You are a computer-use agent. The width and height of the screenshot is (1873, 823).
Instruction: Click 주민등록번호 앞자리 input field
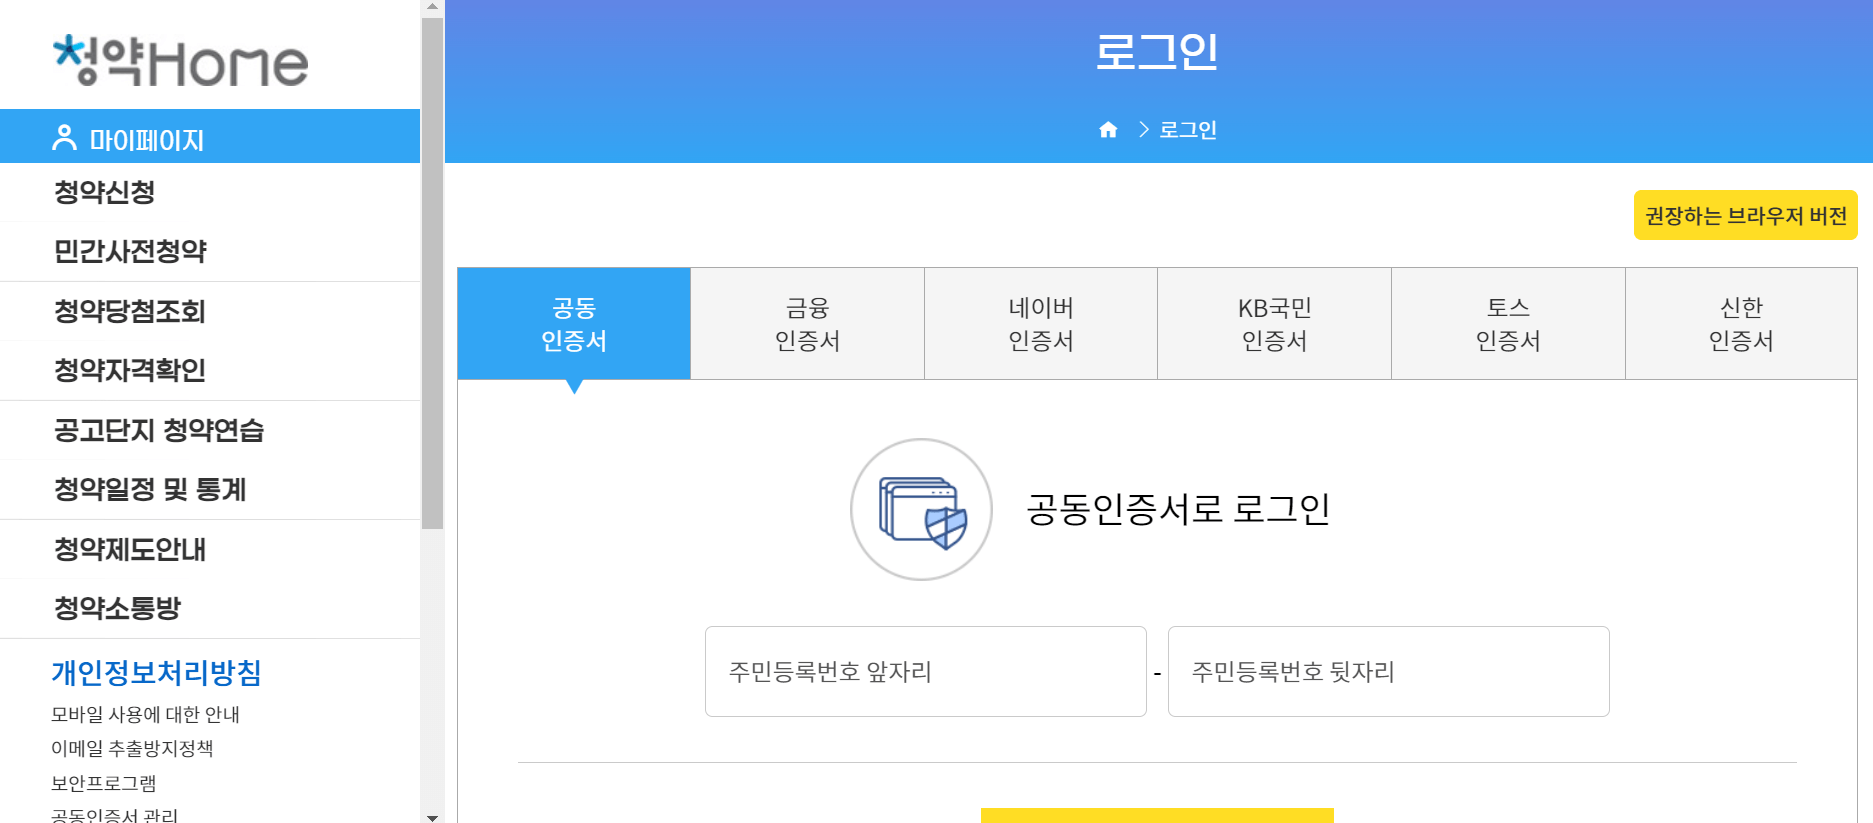point(926,671)
